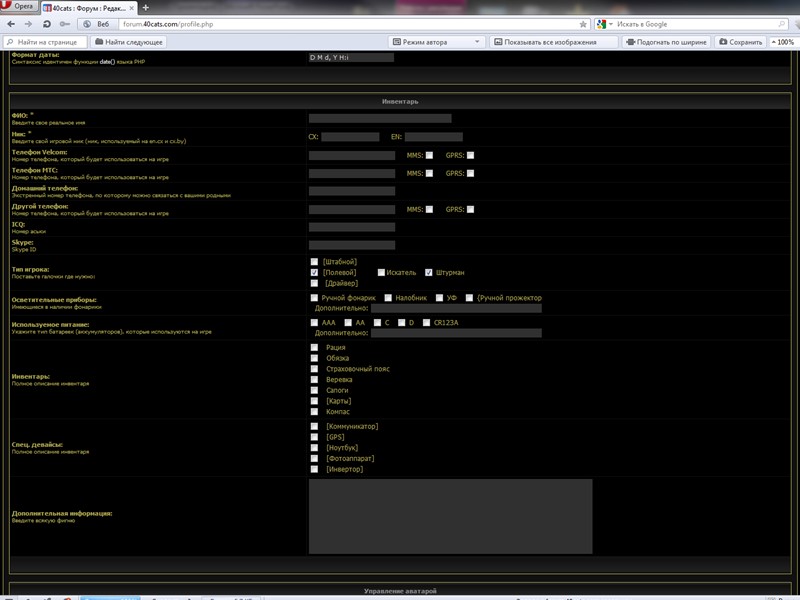Go forward with the browser forward arrow
The image size is (800, 600).
28,24
